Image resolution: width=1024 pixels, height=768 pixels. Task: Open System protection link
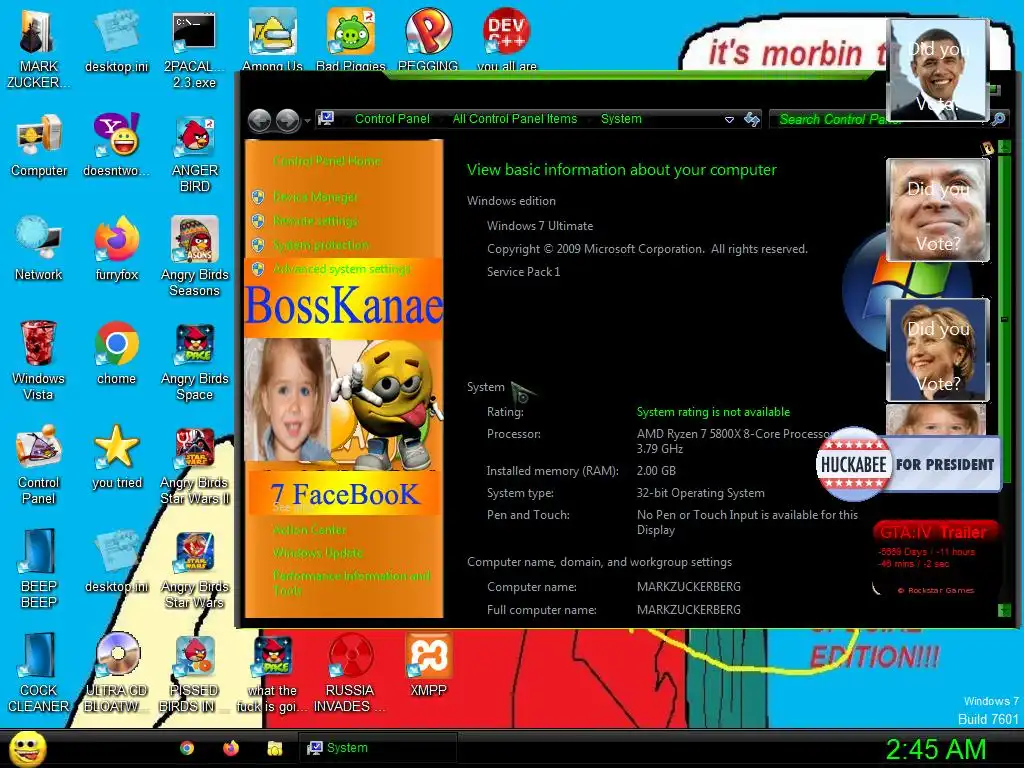click(x=321, y=245)
